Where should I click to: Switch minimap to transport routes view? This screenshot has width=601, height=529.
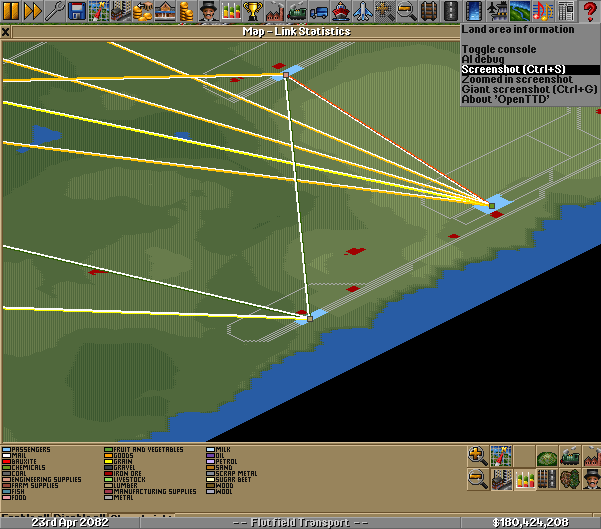(x=547, y=480)
